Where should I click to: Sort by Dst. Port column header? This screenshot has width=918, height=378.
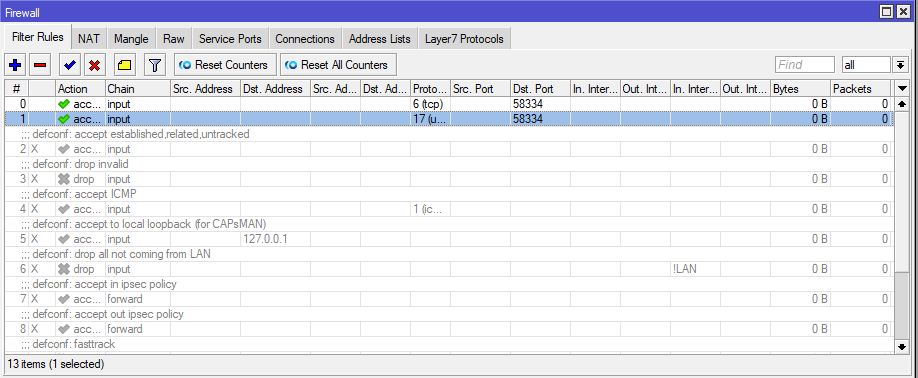[x=540, y=89]
